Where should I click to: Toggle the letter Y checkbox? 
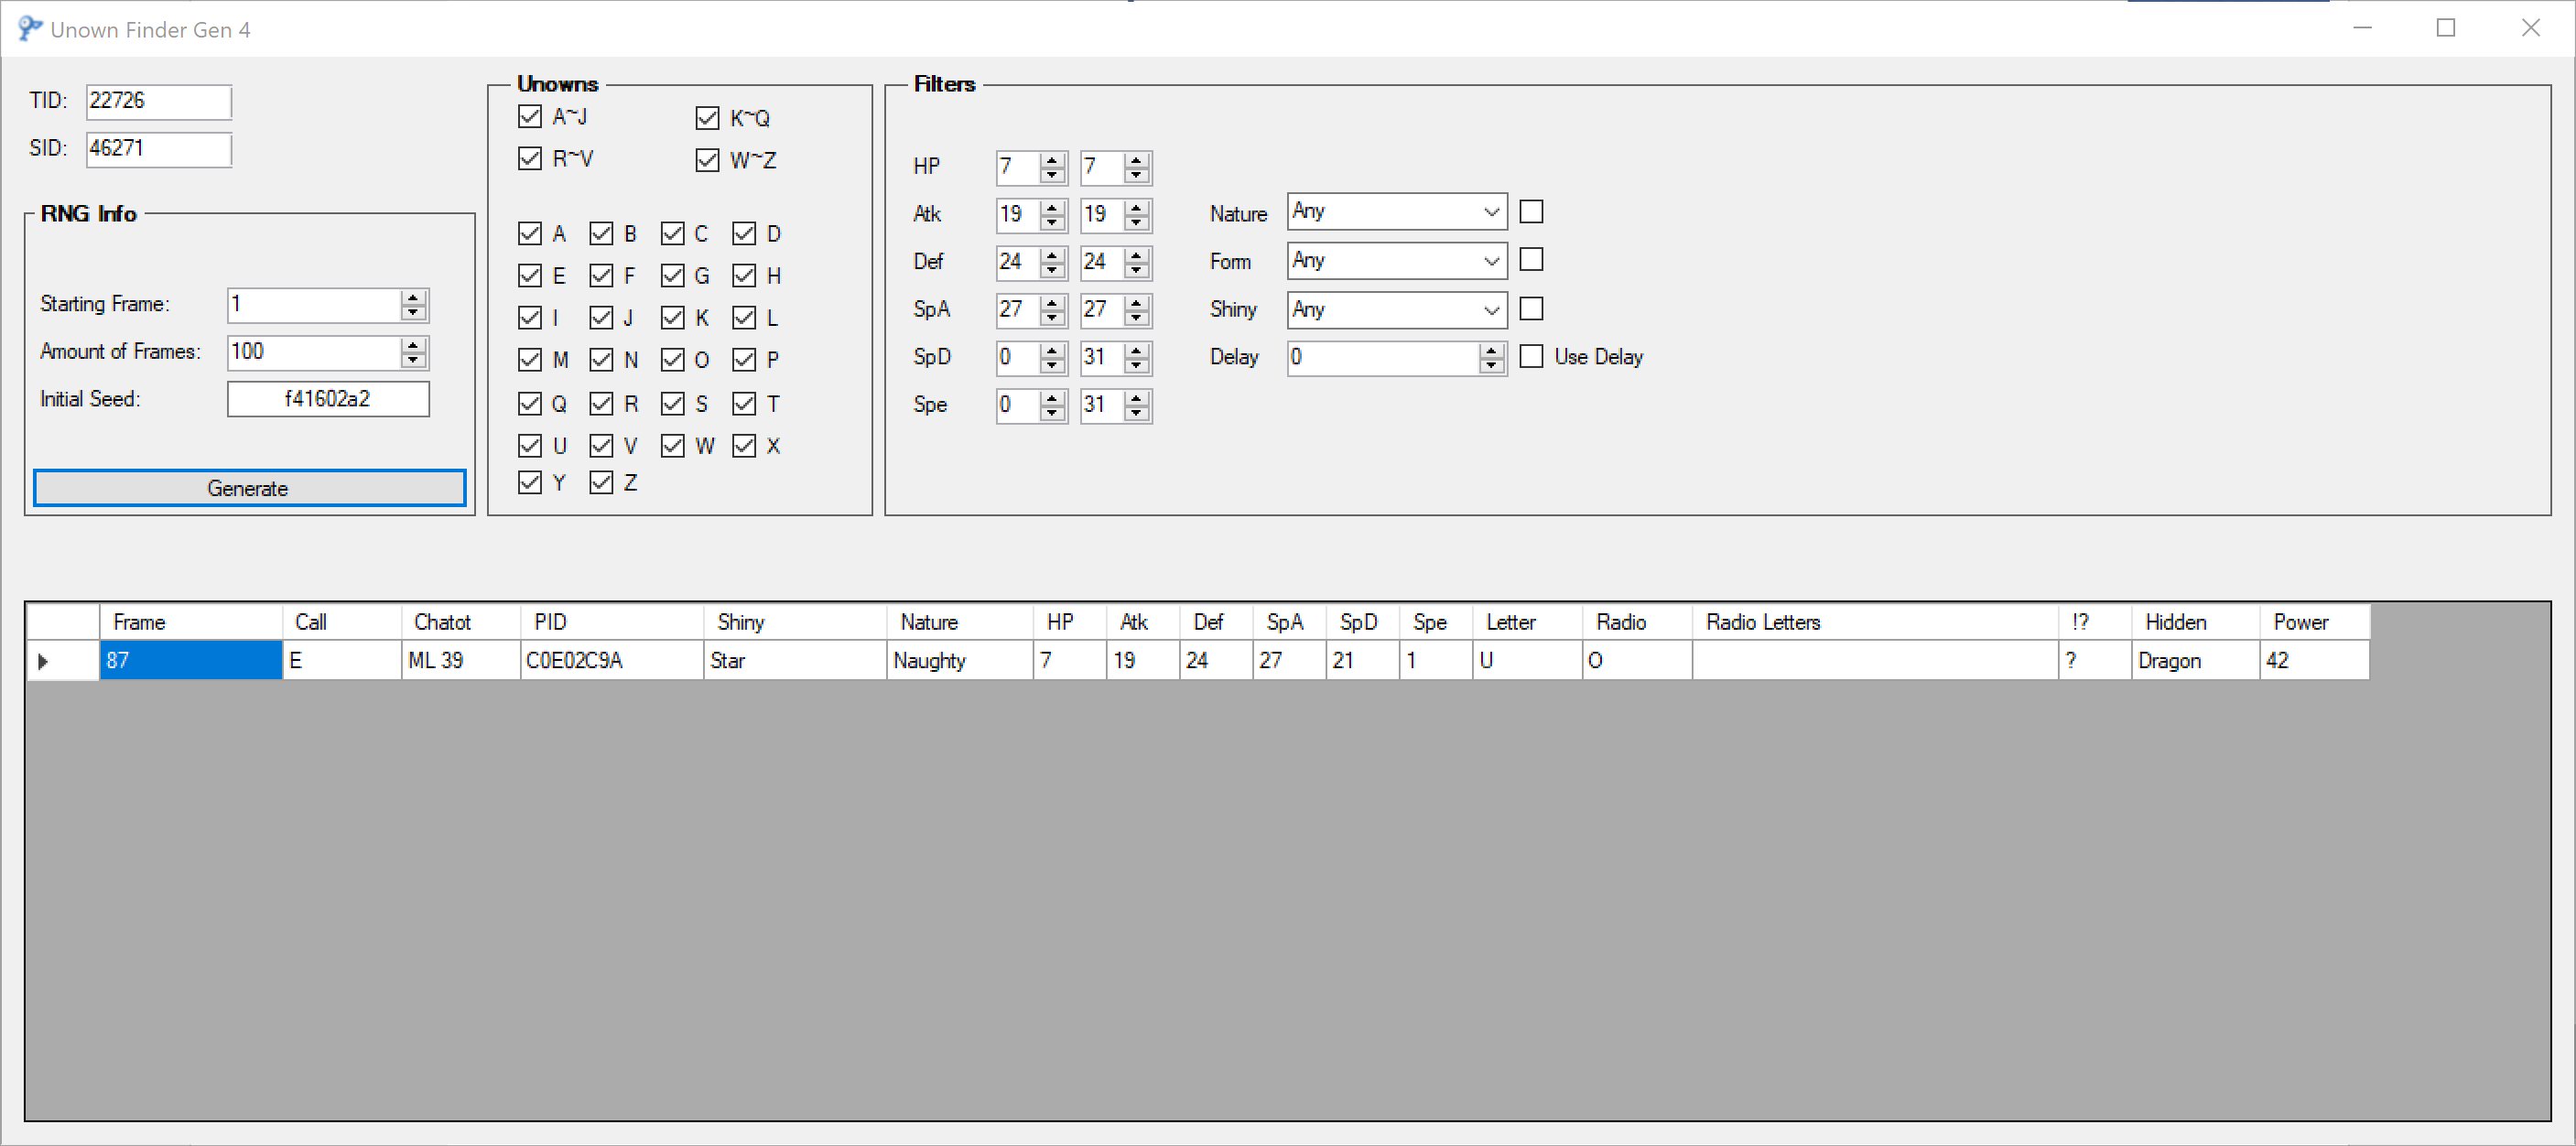click(530, 483)
